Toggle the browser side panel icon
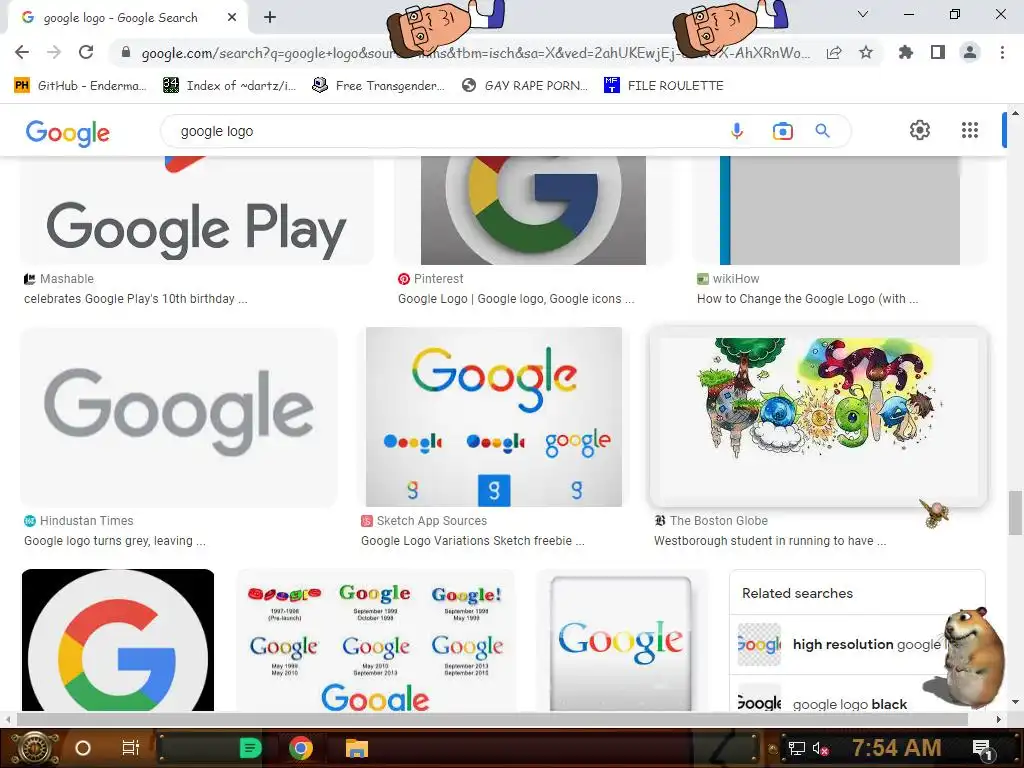 [x=938, y=52]
